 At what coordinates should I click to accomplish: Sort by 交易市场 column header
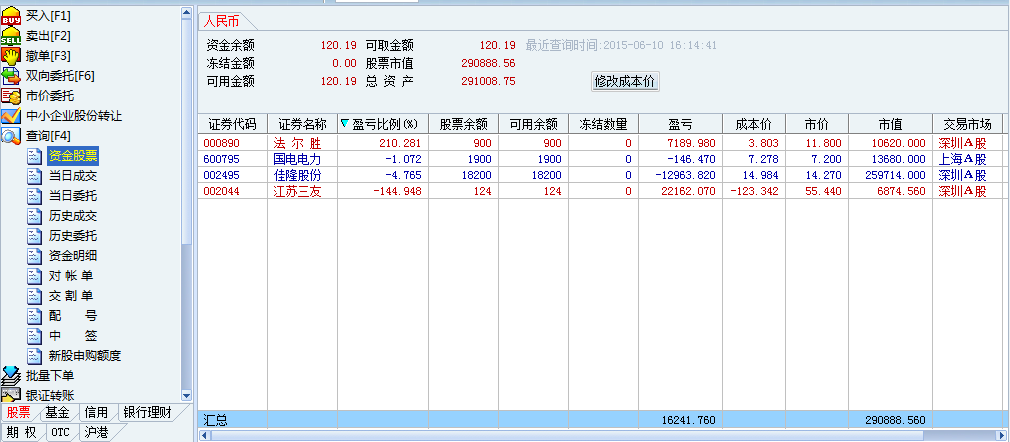pyautogui.click(x=967, y=124)
